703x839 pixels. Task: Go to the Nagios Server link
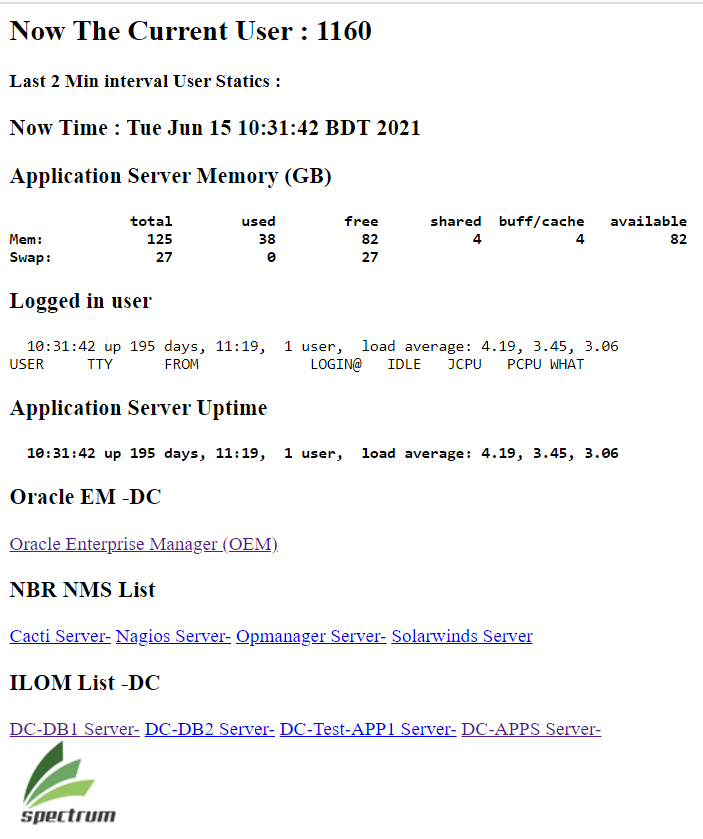173,636
